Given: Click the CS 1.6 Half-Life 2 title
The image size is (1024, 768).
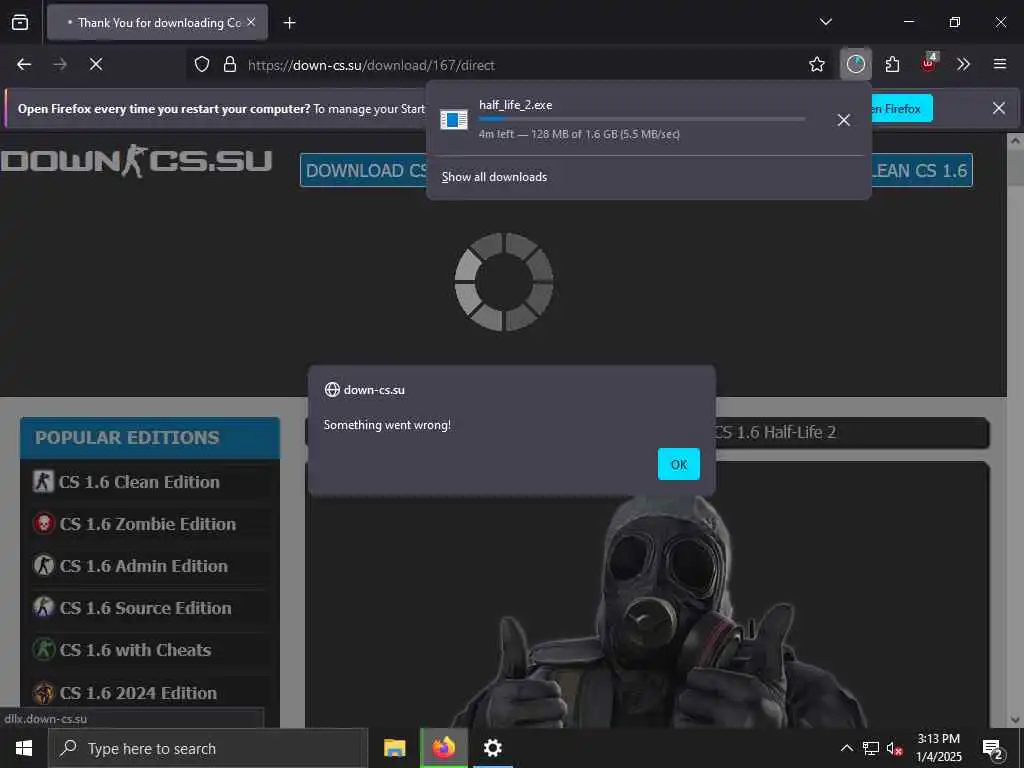Looking at the screenshot, I should 775,432.
